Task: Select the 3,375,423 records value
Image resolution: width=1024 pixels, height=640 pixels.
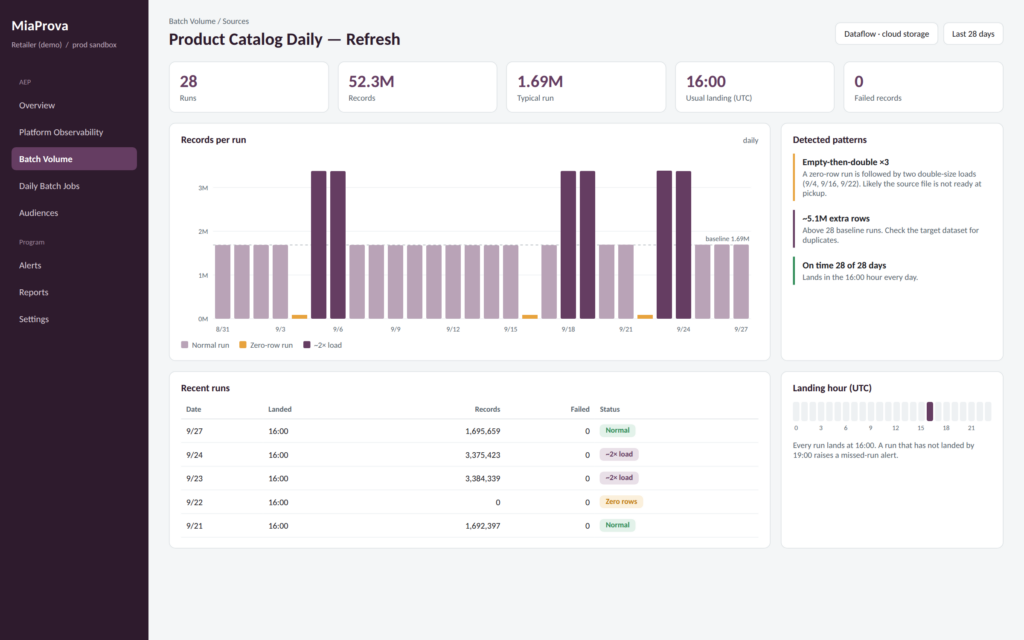Action: [483, 455]
